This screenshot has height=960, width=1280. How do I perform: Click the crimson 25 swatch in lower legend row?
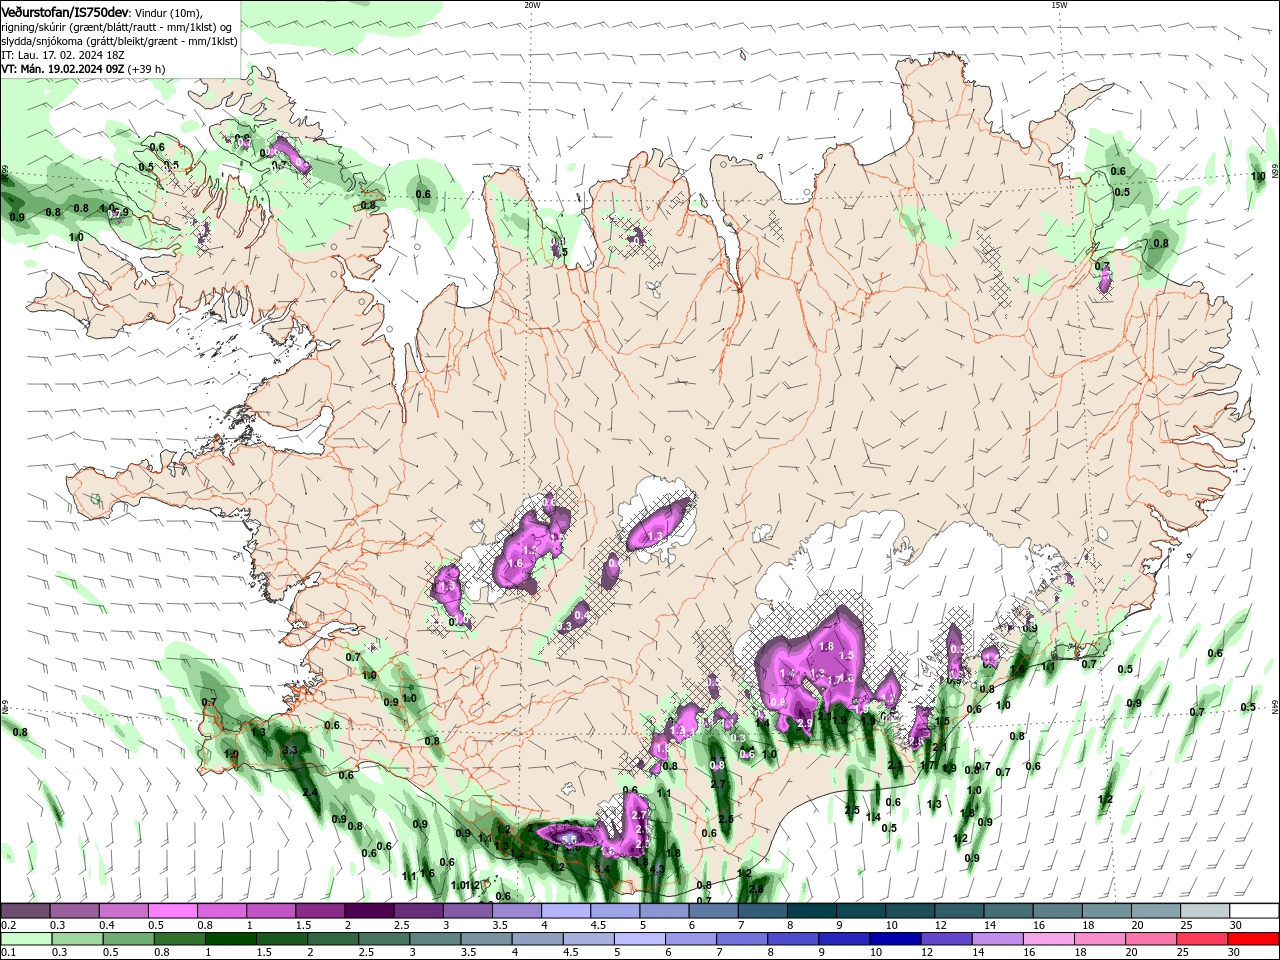1203,939
